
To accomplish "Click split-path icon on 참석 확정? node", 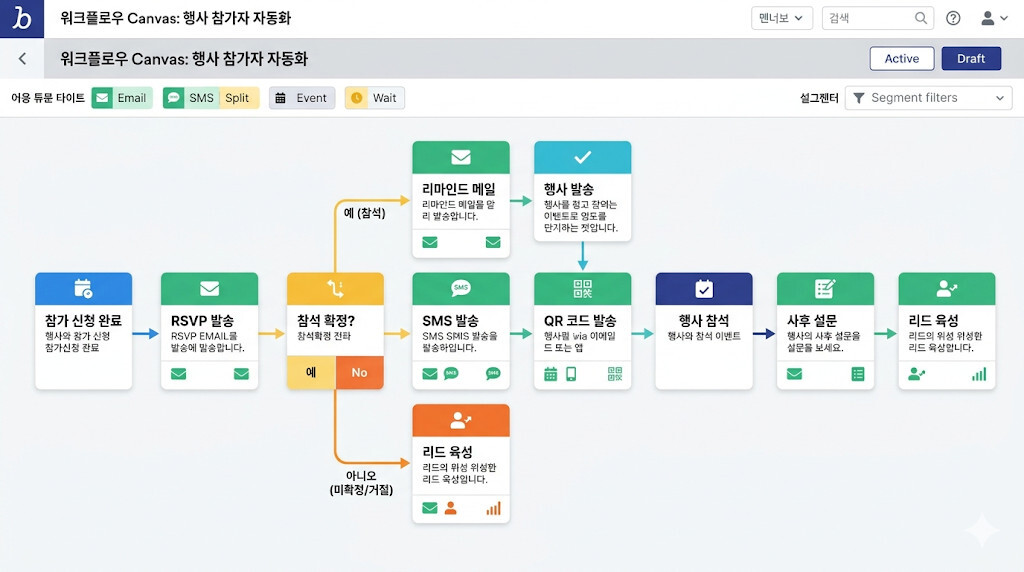I will click(x=335, y=288).
